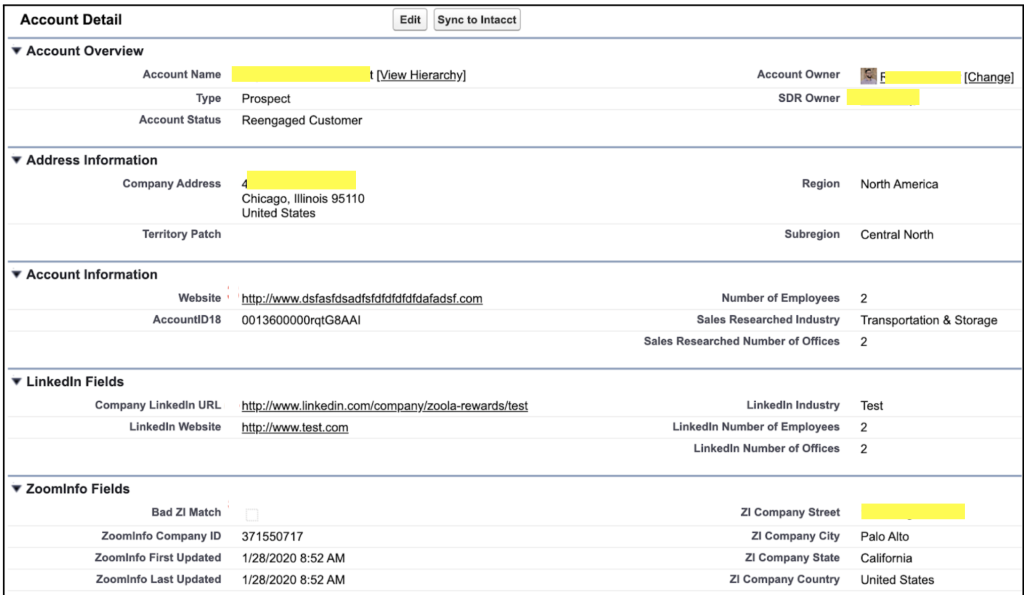Open the Company LinkedIn URL link
Image resolution: width=1024 pixels, height=595 pixels.
tap(385, 406)
